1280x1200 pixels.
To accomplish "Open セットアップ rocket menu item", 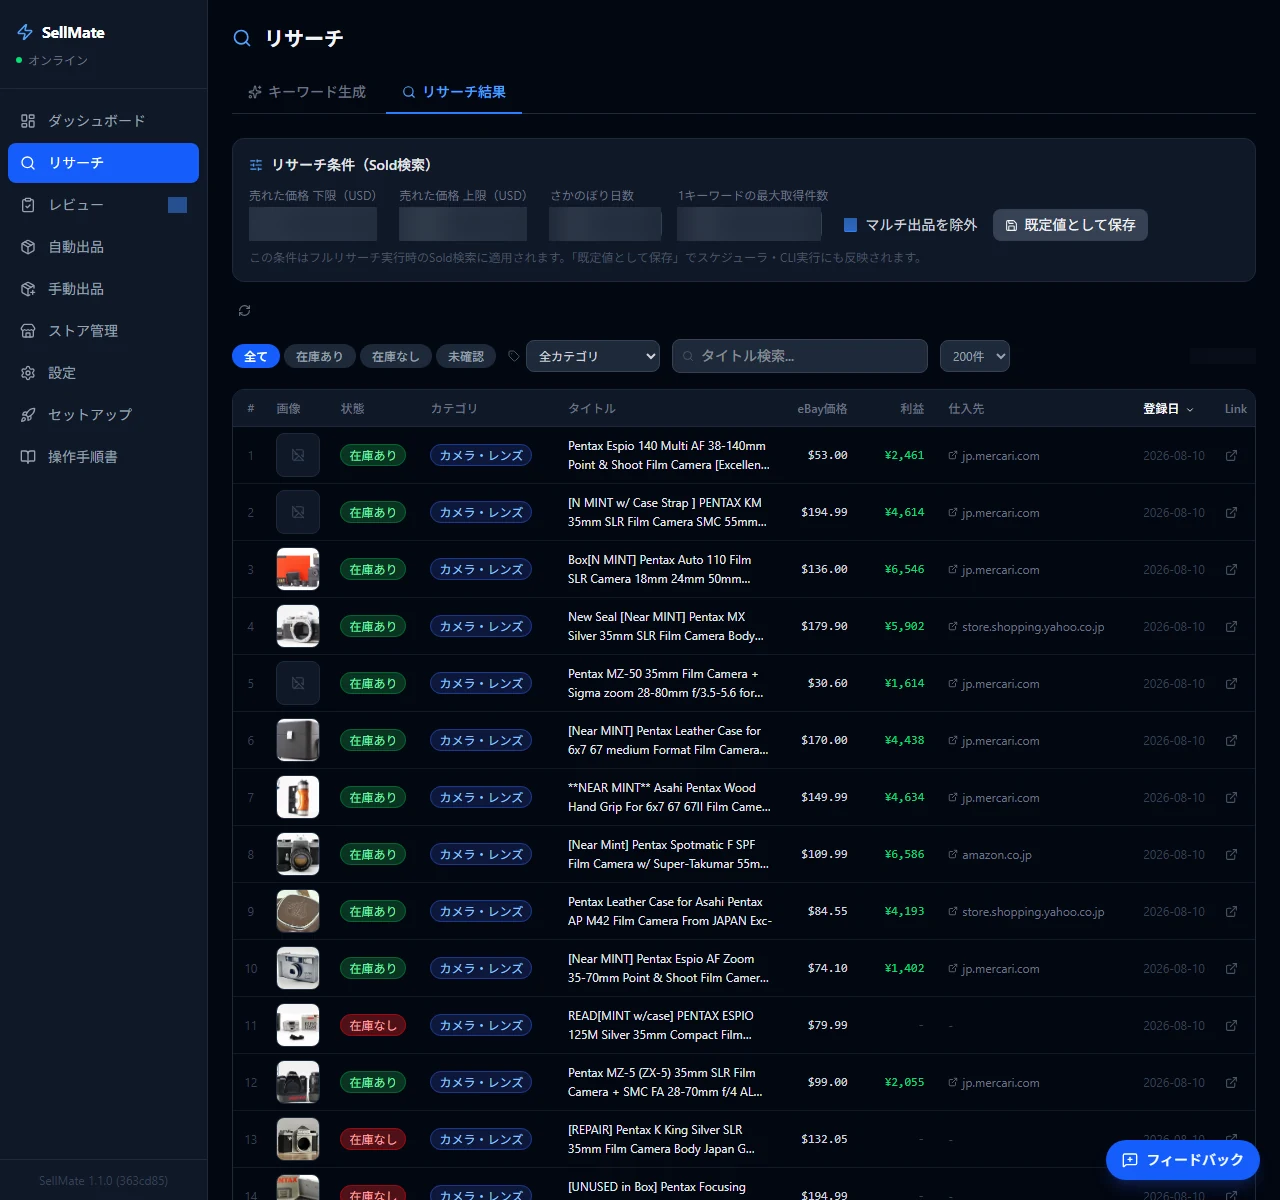I will point(103,415).
